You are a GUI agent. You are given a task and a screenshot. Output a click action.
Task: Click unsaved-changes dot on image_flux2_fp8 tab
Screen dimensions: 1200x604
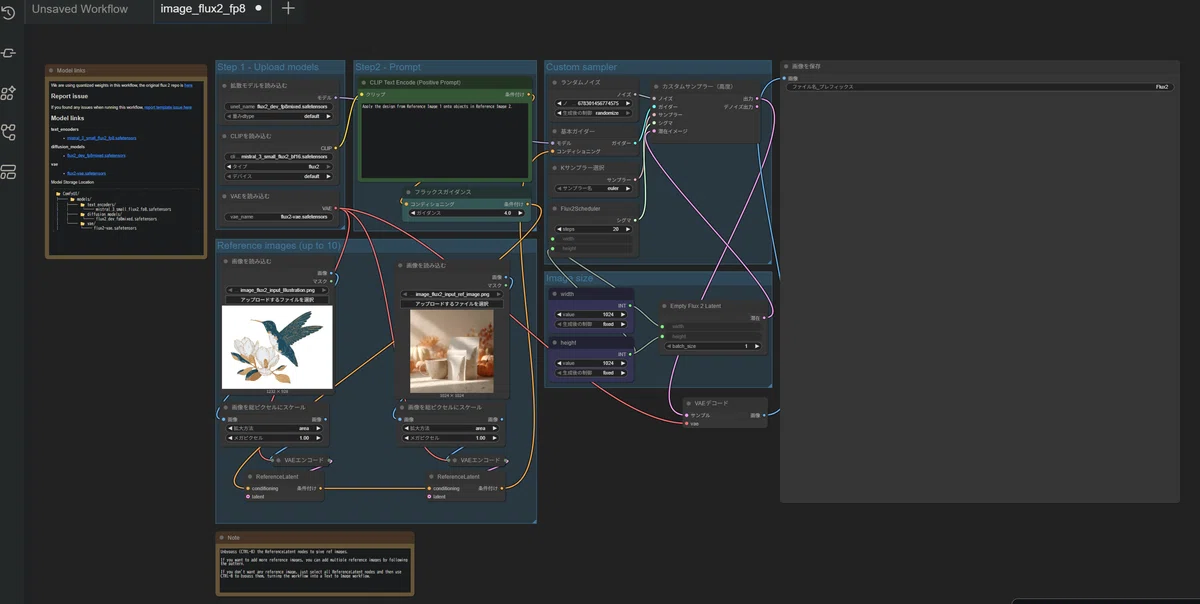259,8
